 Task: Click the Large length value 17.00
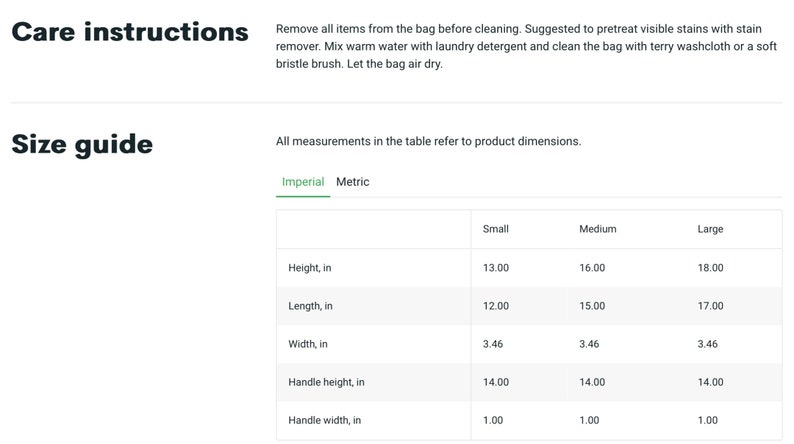pos(710,306)
